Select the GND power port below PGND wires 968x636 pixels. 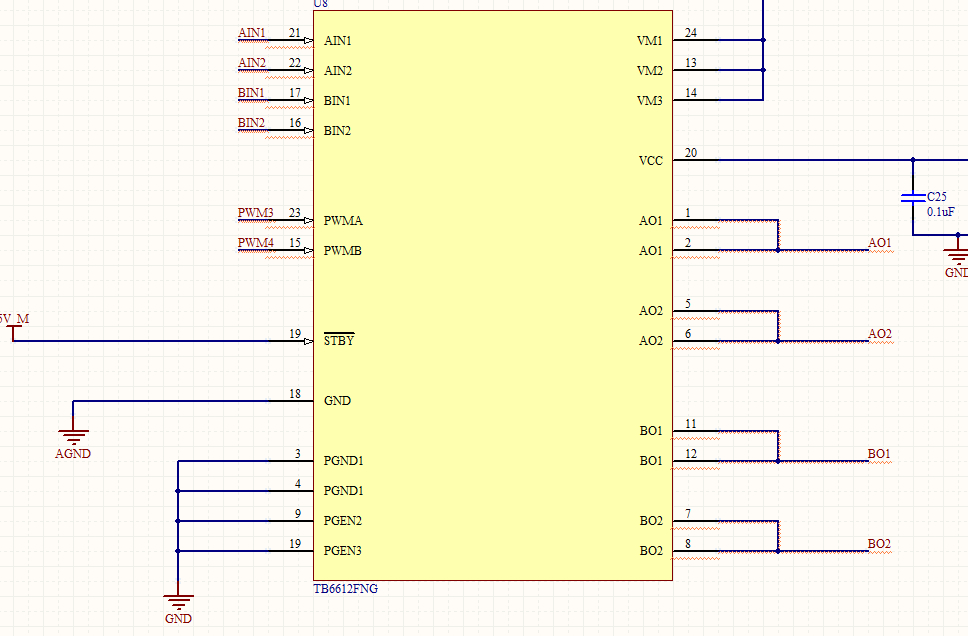coord(178,602)
